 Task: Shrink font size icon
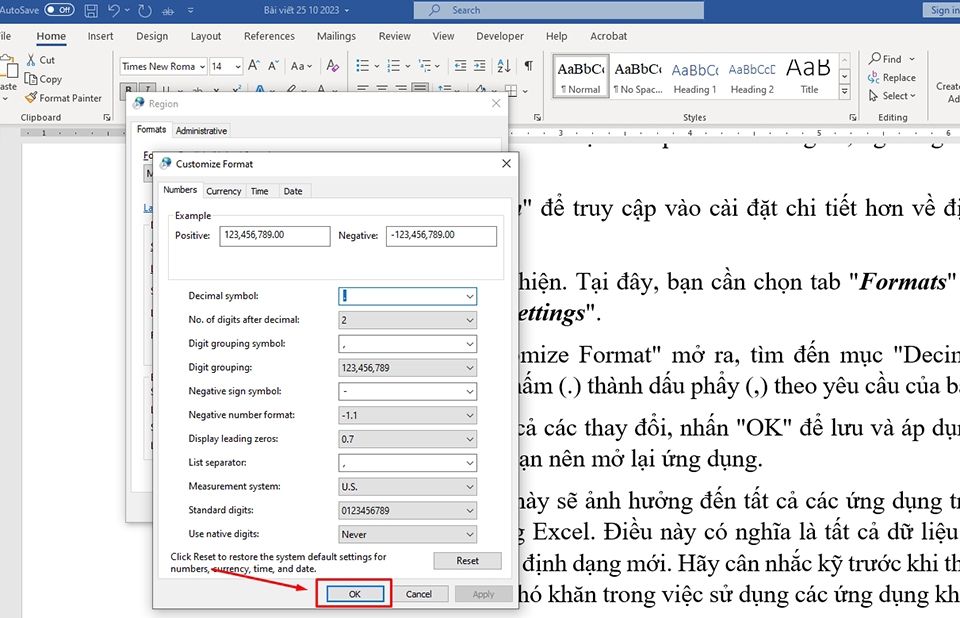274,66
